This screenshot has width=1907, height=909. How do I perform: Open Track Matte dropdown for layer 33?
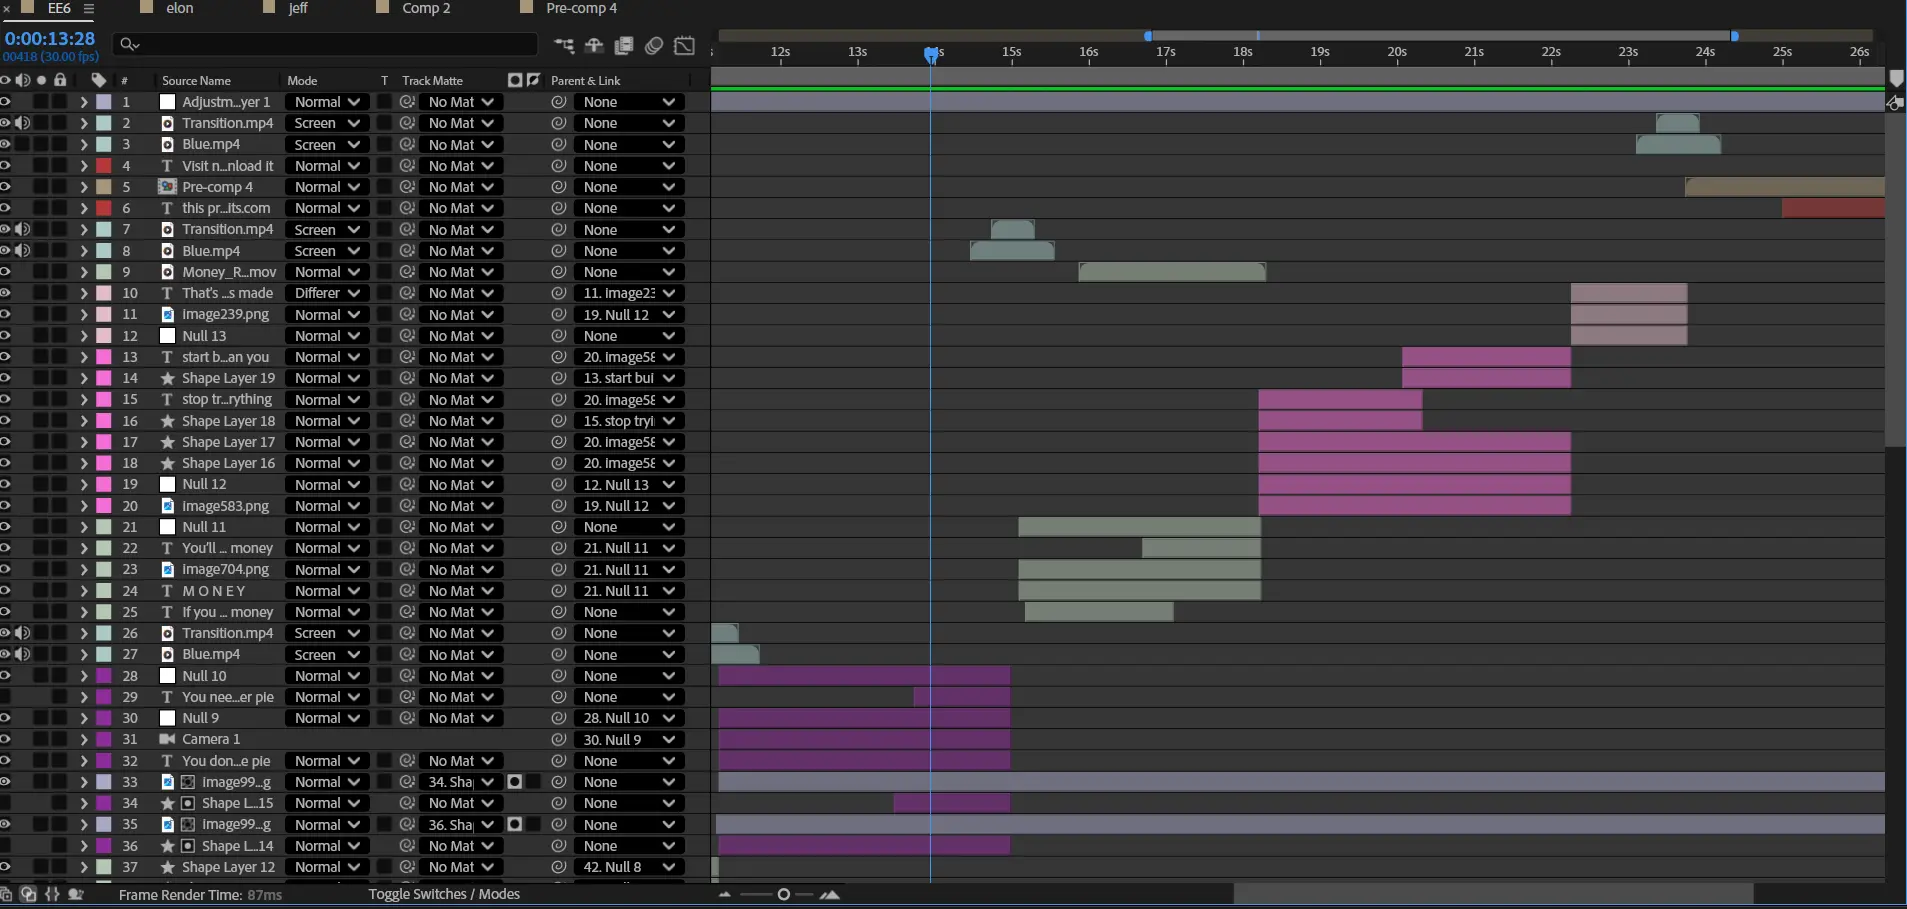(460, 782)
